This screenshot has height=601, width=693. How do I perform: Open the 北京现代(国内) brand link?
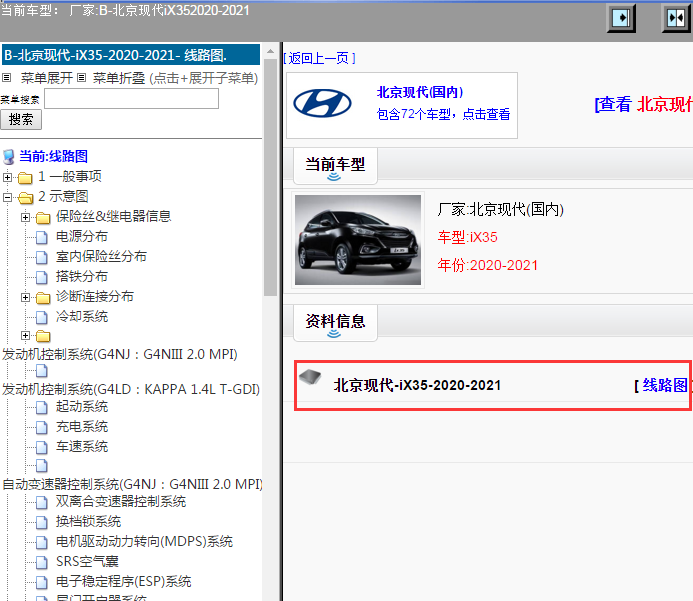coord(420,92)
